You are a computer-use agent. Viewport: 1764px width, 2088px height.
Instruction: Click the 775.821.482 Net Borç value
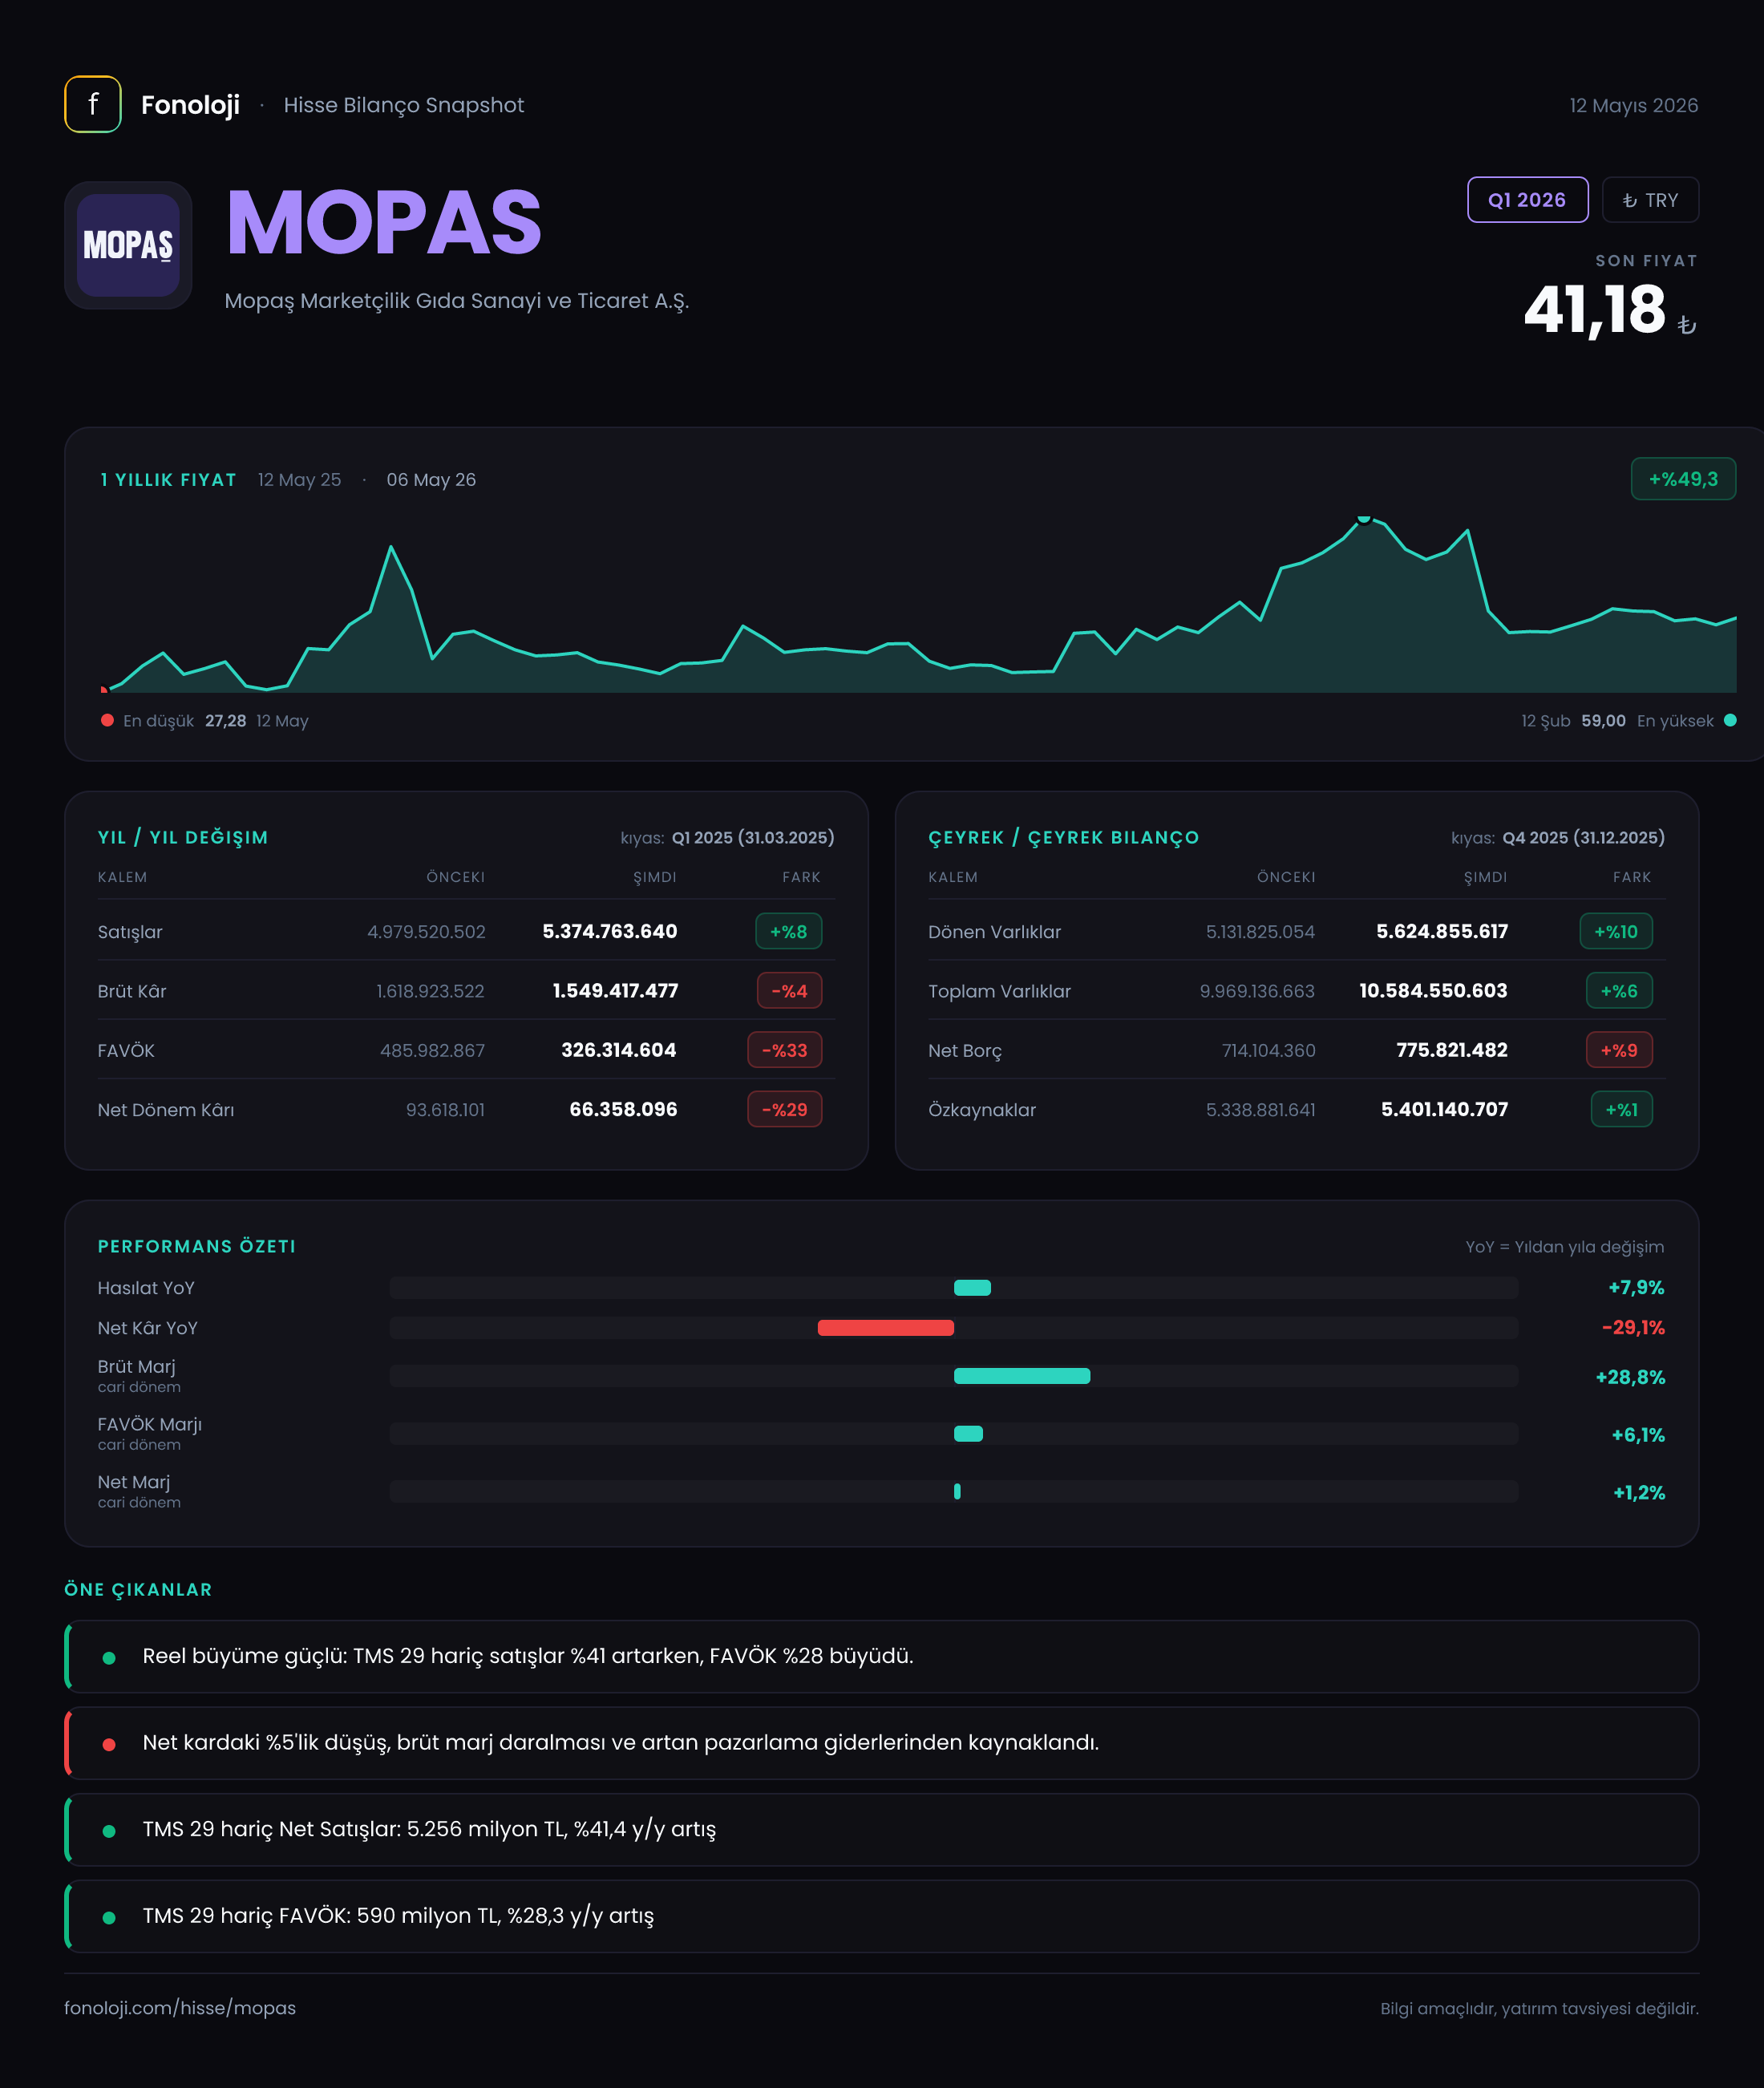[1452, 1050]
